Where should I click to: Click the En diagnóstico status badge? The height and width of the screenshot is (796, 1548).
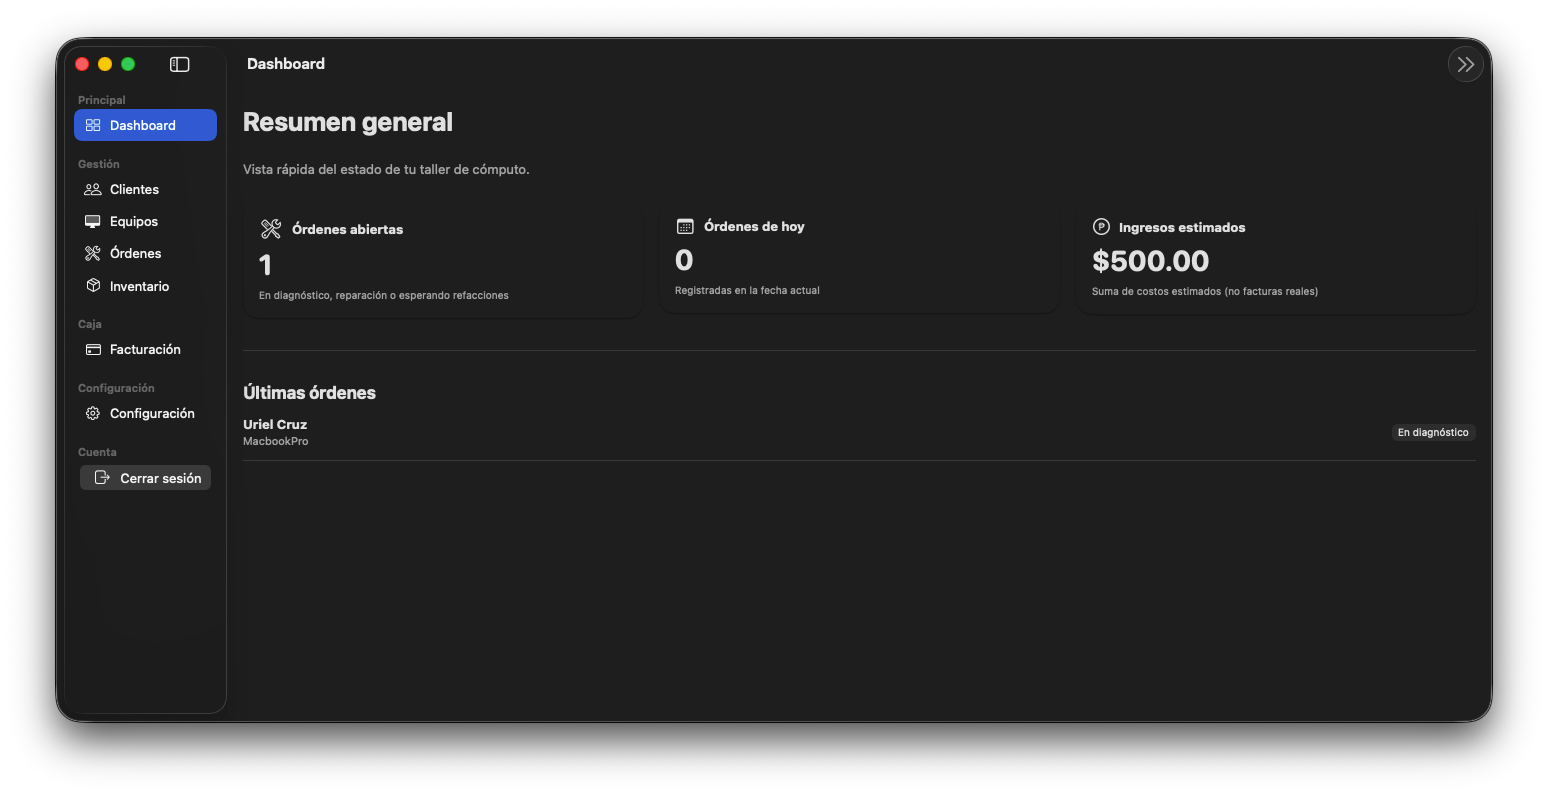[x=1432, y=432]
